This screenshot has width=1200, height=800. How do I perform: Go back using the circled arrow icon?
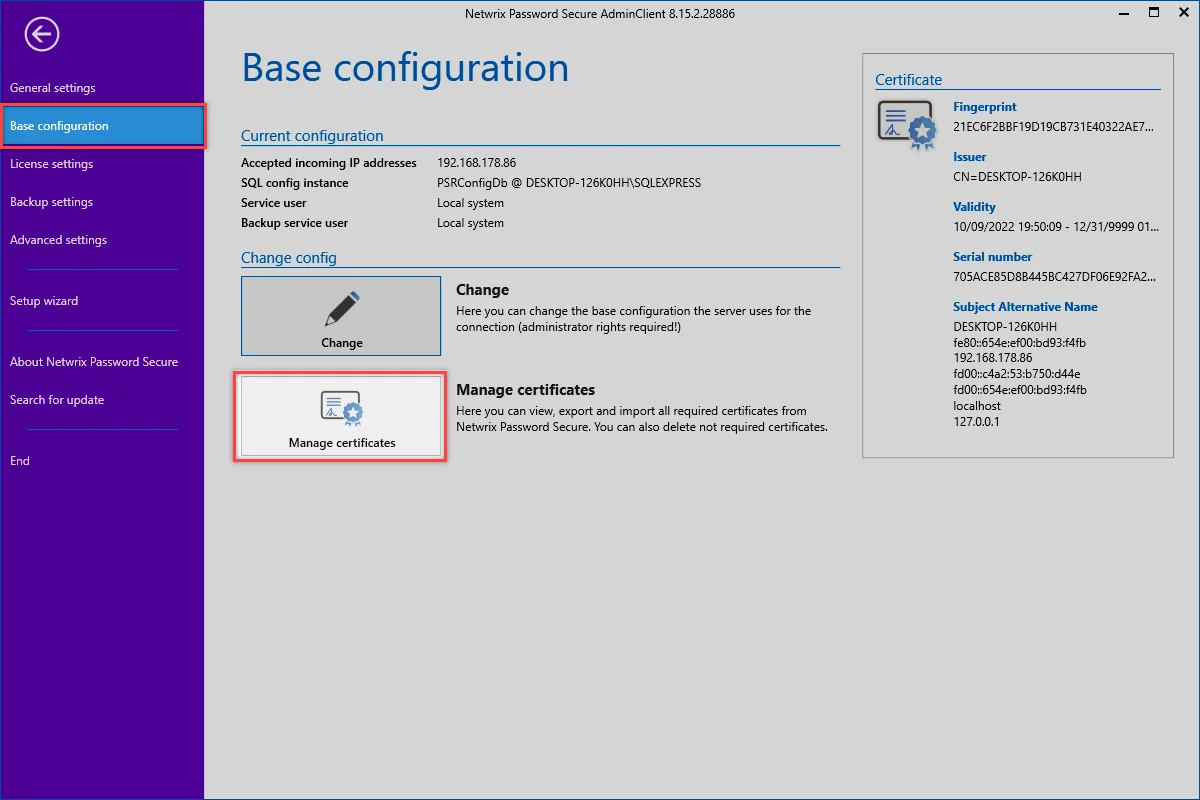click(42, 35)
